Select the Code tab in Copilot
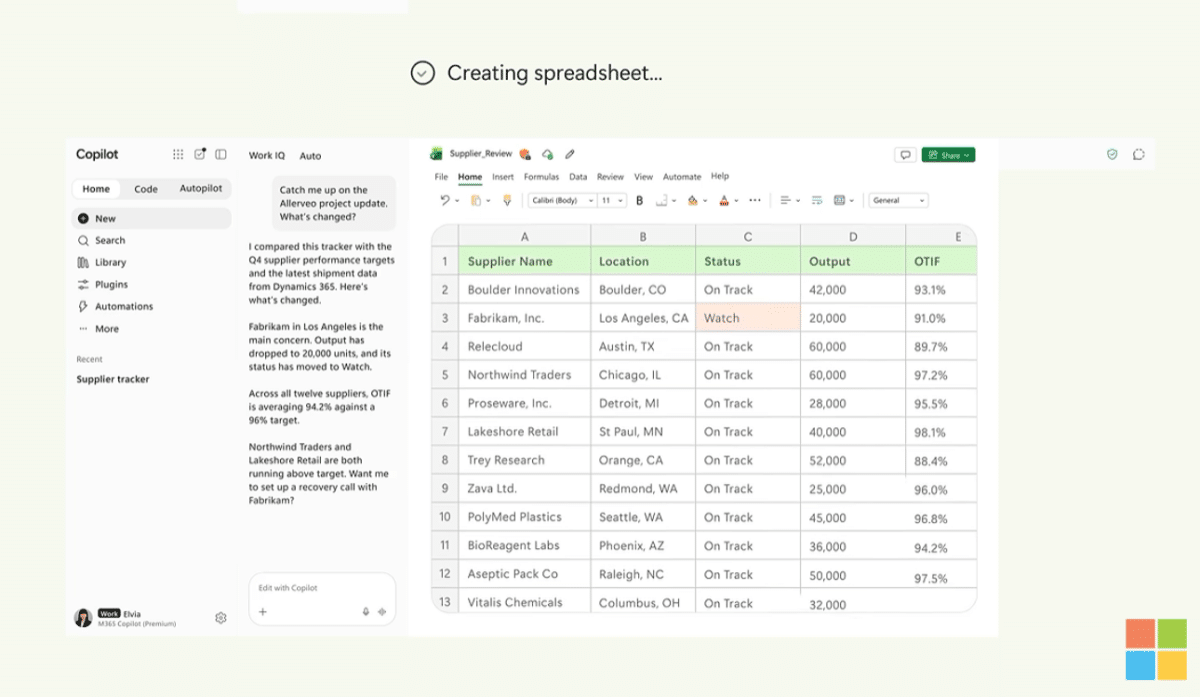Screen dimensions: 1200x697 pos(146,189)
